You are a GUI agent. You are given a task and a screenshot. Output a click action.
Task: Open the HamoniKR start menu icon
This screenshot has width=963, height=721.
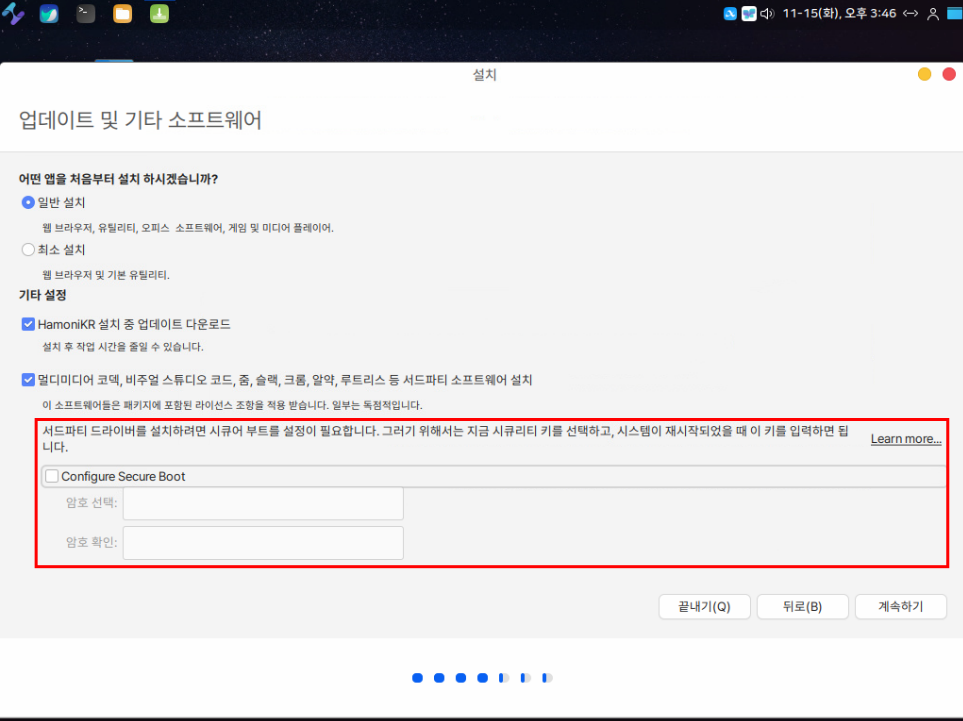pyautogui.click(x=14, y=14)
